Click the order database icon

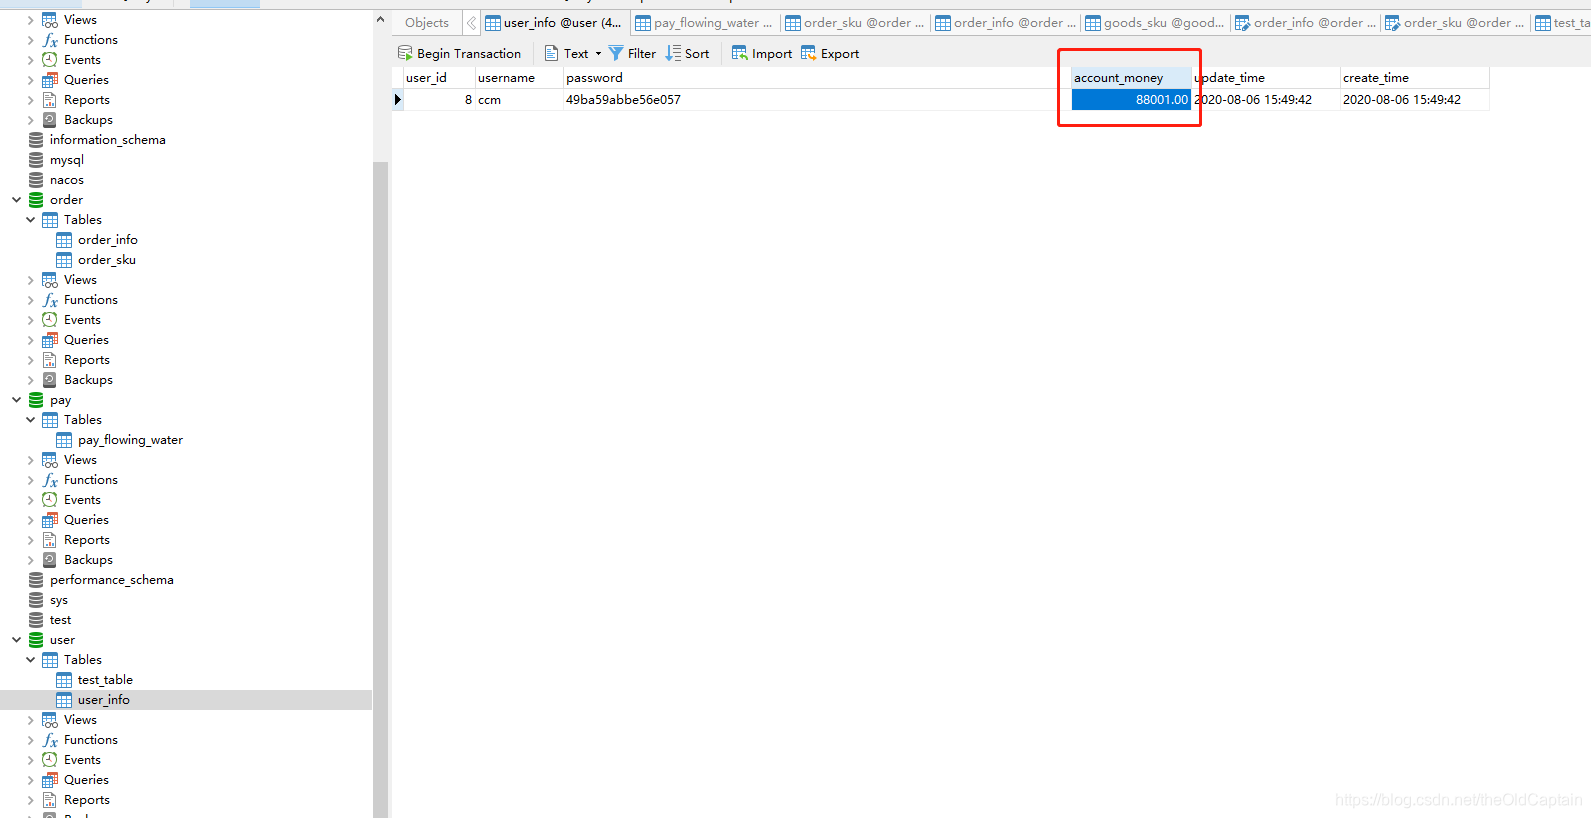[36, 200]
